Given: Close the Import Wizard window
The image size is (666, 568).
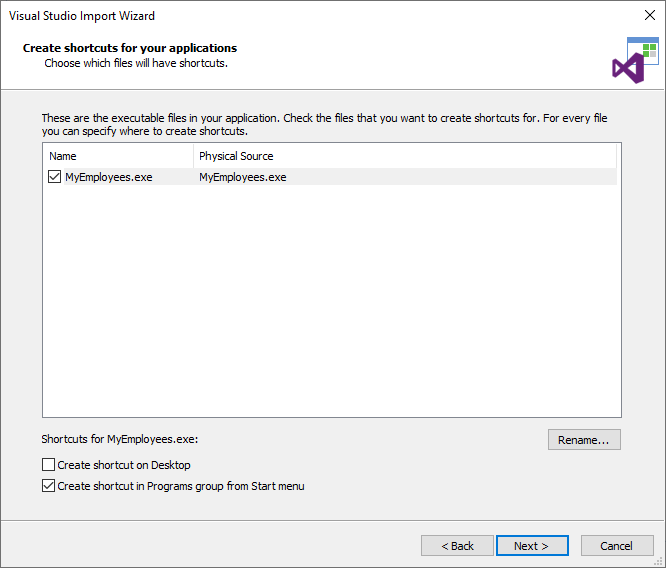Looking at the screenshot, I should tap(649, 15).
